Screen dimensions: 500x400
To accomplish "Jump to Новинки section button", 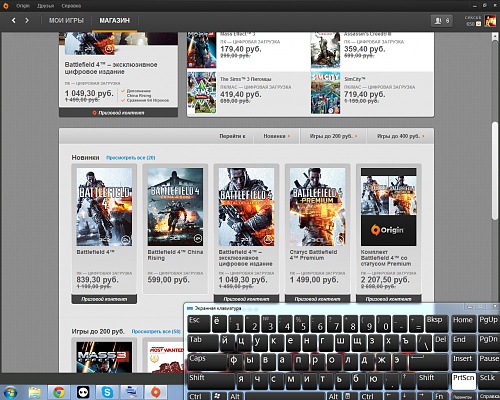I will click(x=276, y=136).
